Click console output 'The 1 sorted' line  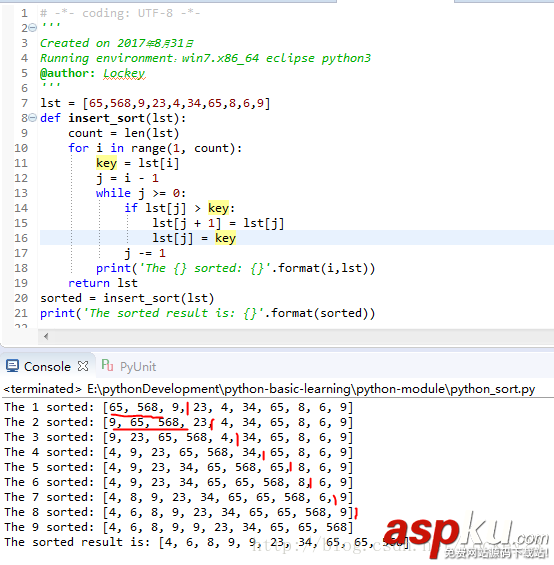coord(179,407)
